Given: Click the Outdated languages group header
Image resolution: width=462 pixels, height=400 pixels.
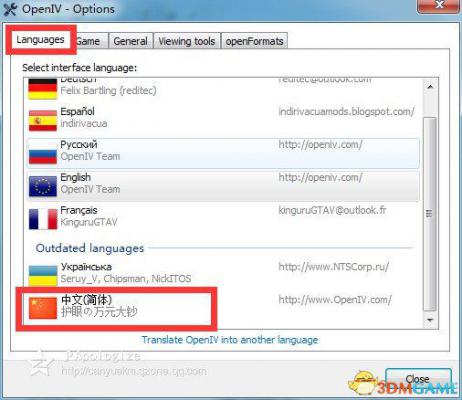Looking at the screenshot, I should pyautogui.click(x=90, y=248).
